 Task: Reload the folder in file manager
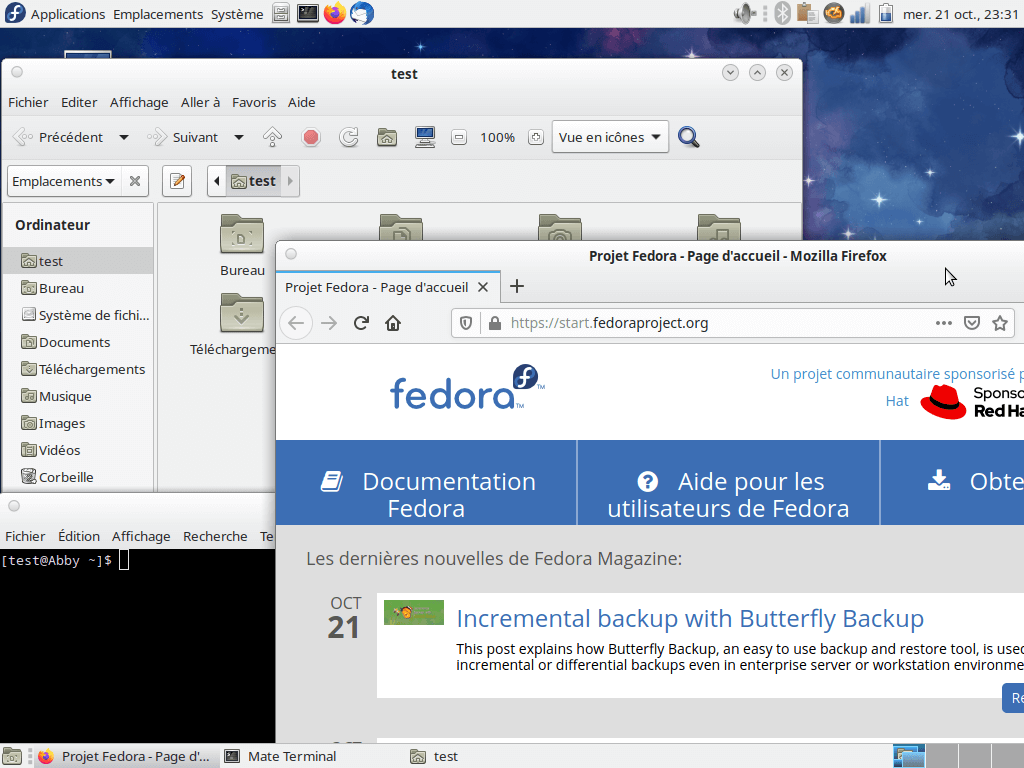click(349, 137)
